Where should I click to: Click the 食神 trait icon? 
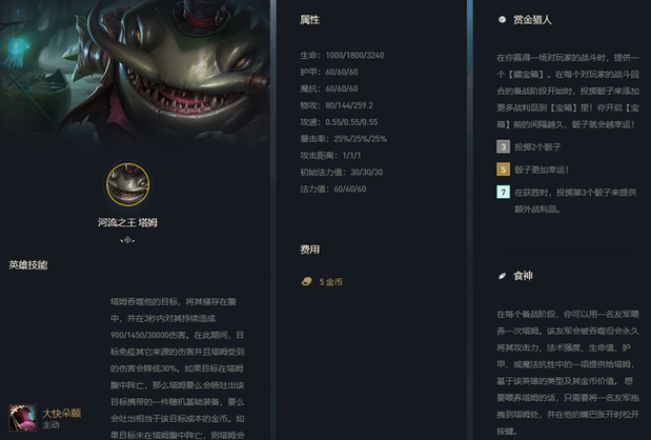coord(502,276)
